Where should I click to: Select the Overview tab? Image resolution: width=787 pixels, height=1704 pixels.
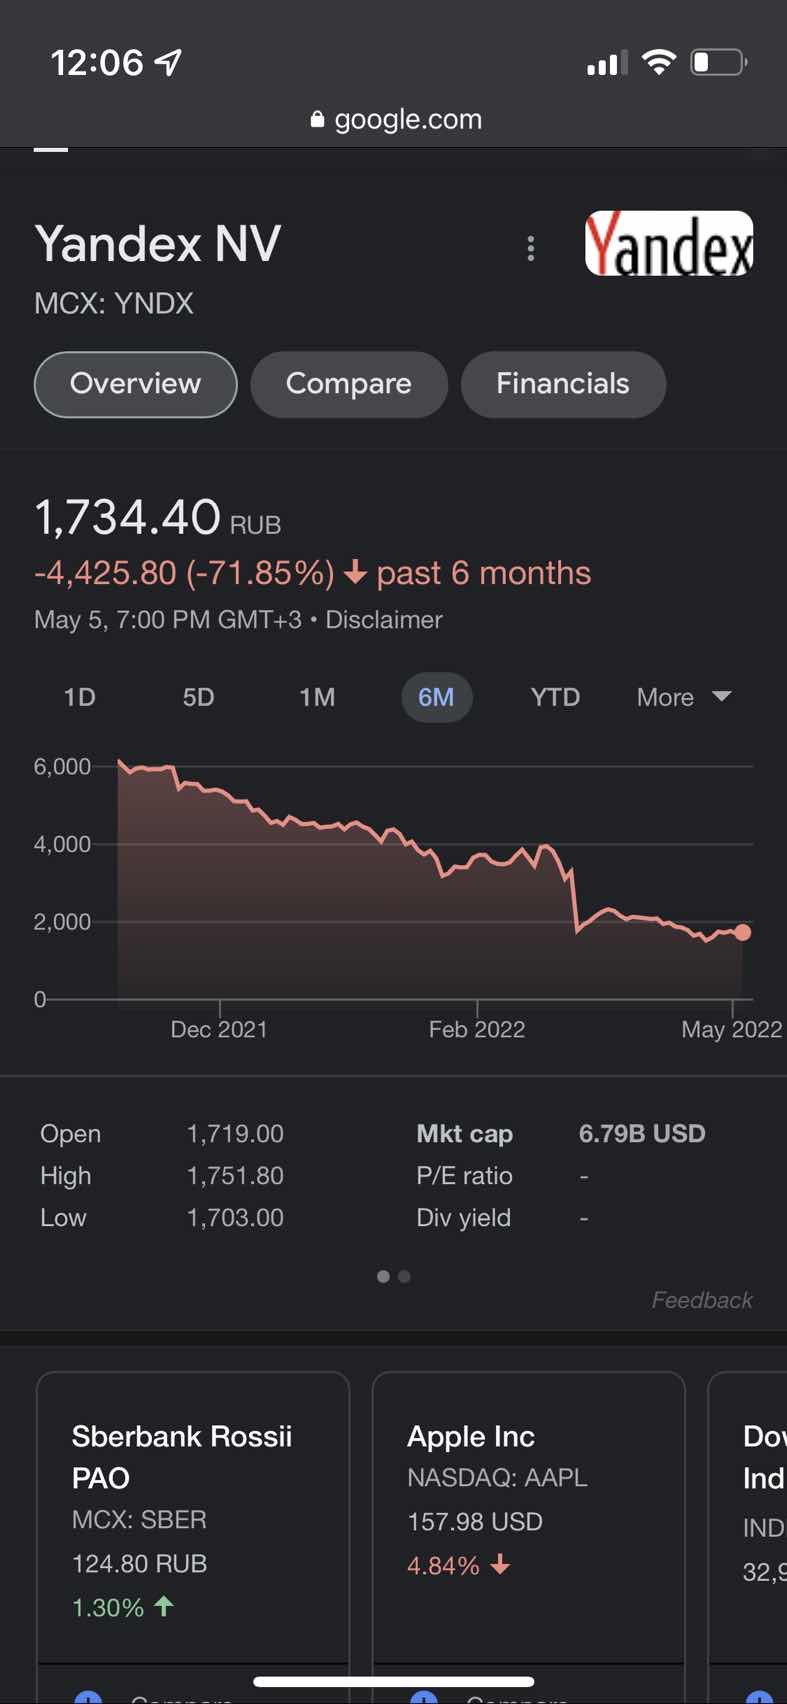(135, 384)
